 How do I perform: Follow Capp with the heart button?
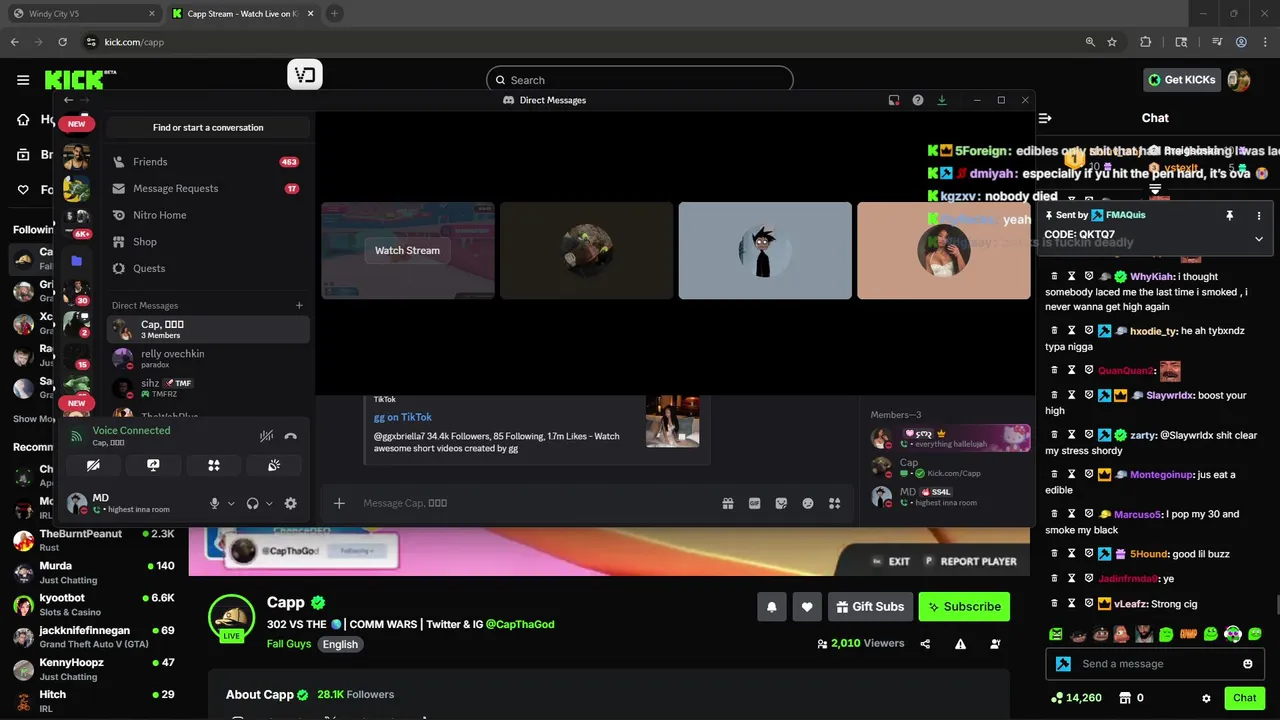(x=807, y=606)
